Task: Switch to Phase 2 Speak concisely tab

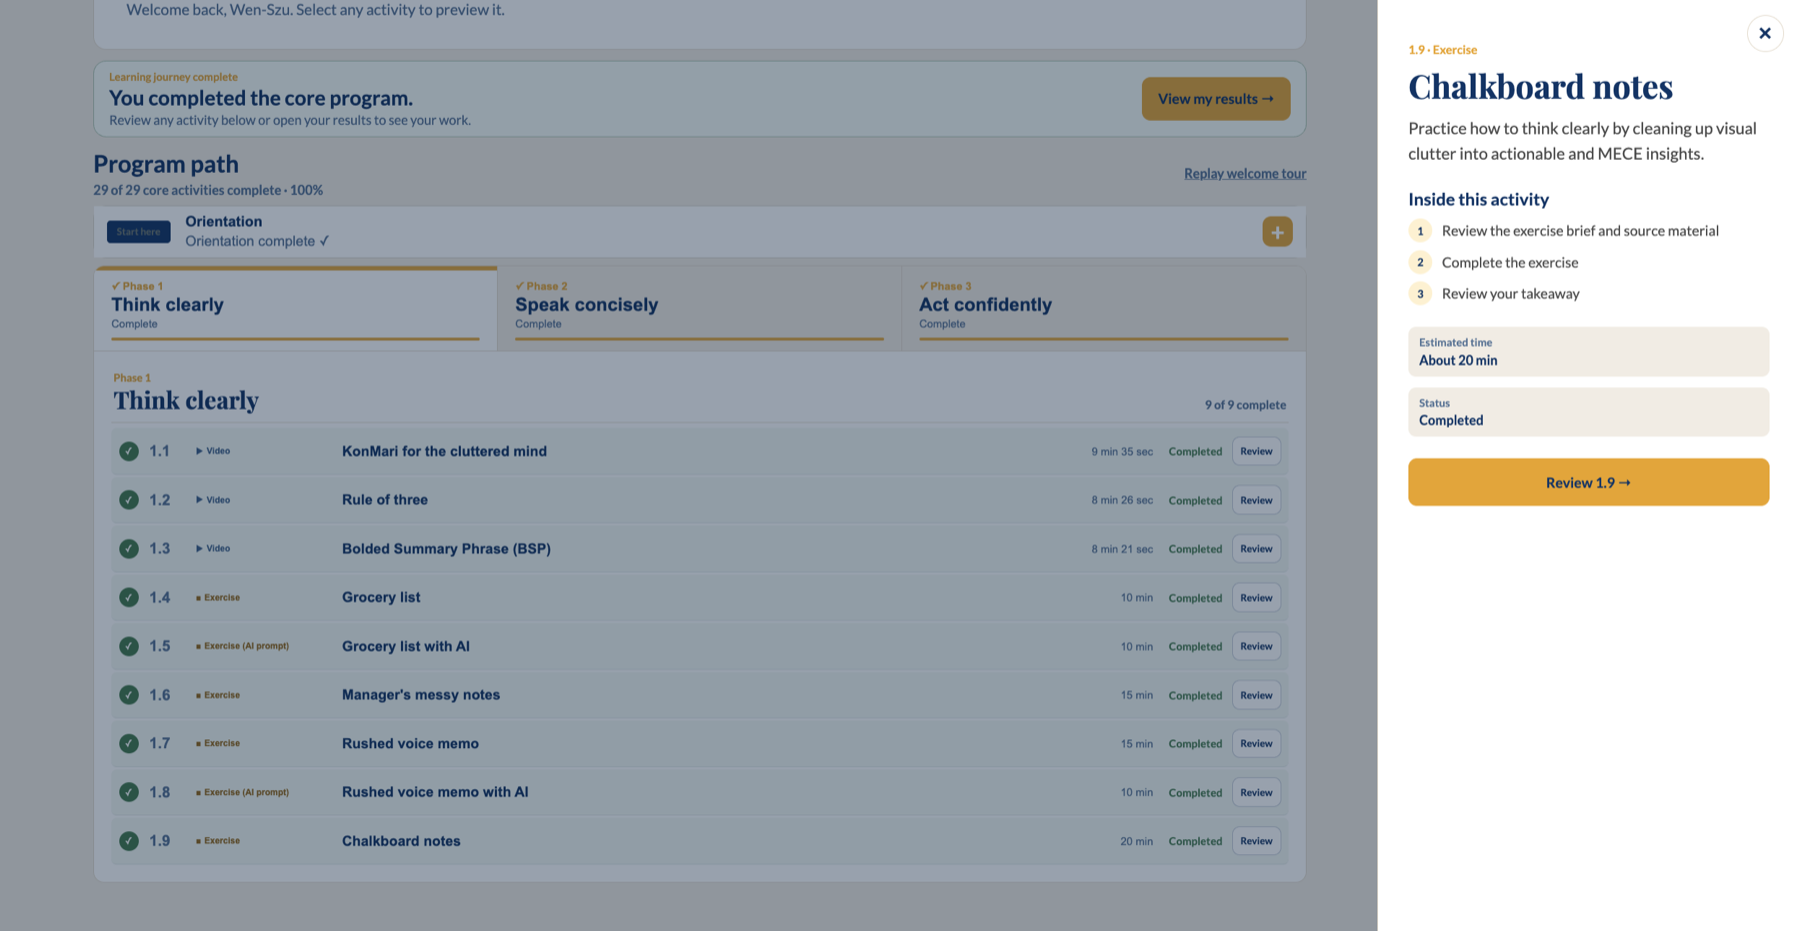Action: tap(699, 308)
